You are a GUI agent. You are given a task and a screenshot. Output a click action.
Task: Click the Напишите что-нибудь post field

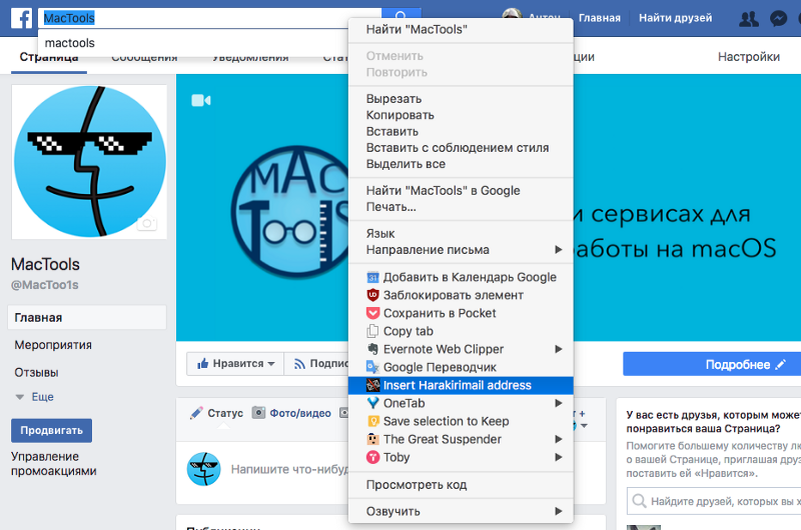tap(289, 469)
